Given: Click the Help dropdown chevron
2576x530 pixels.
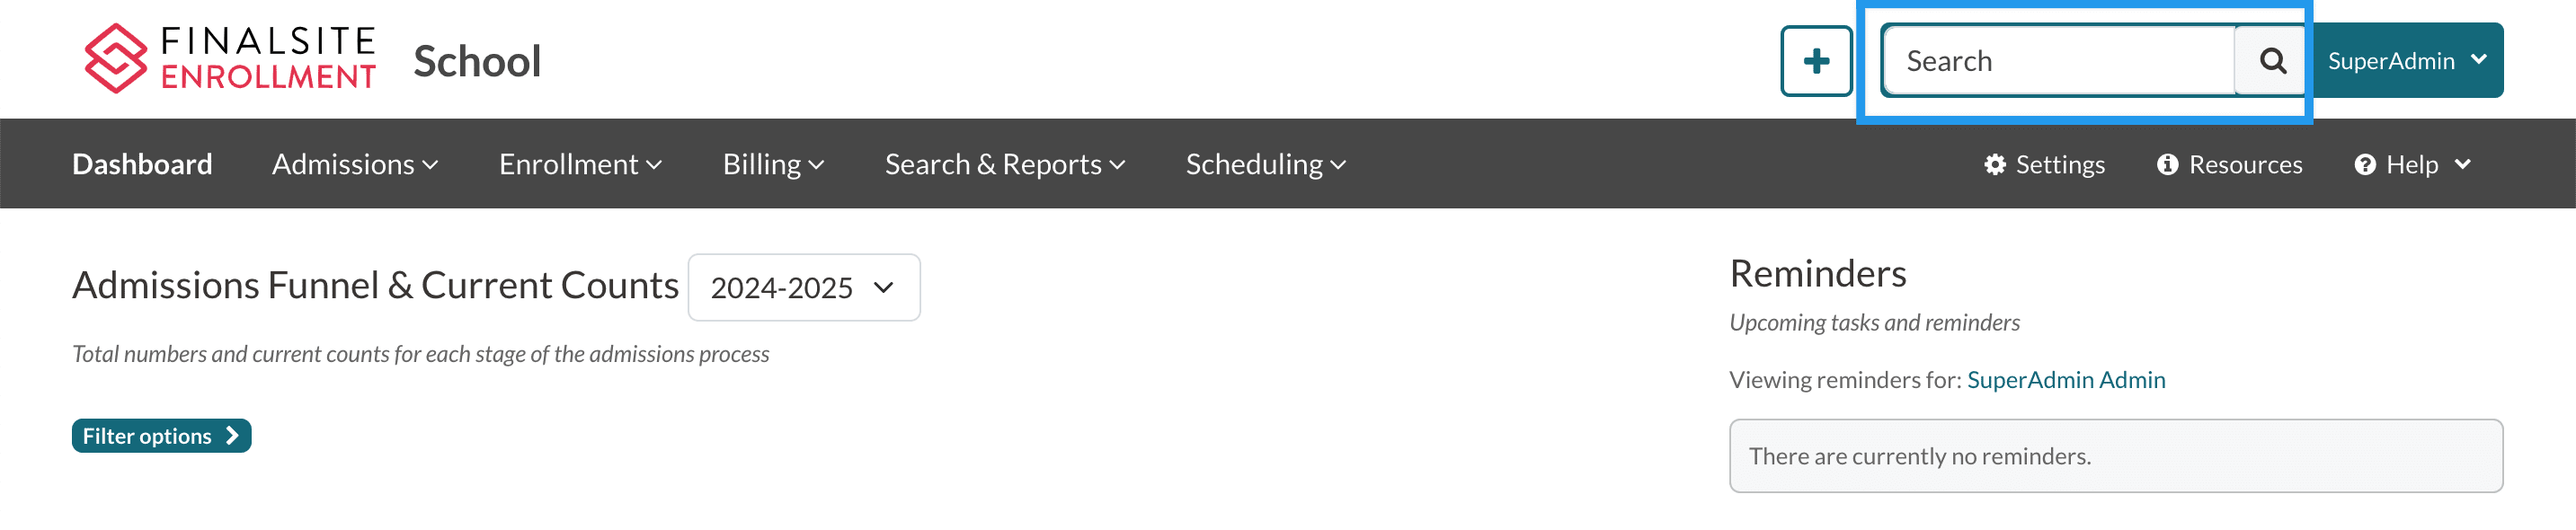Looking at the screenshot, I should coord(2462,164).
